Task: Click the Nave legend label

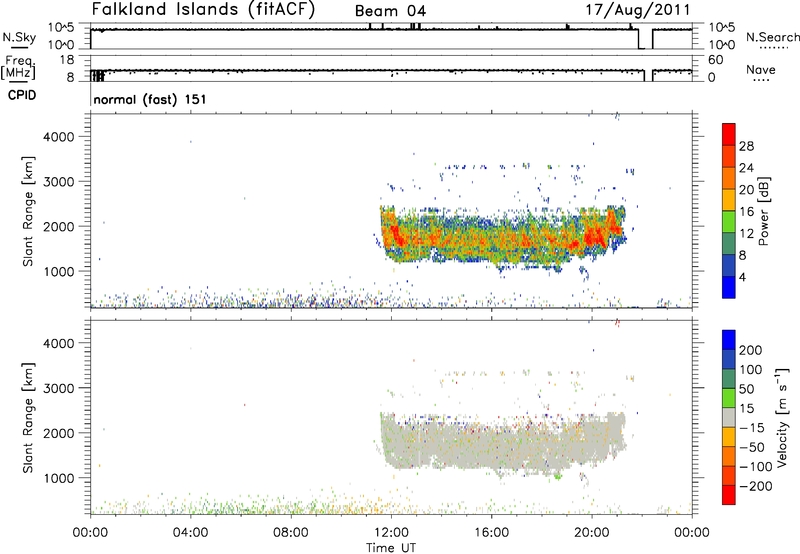Action: (761, 70)
